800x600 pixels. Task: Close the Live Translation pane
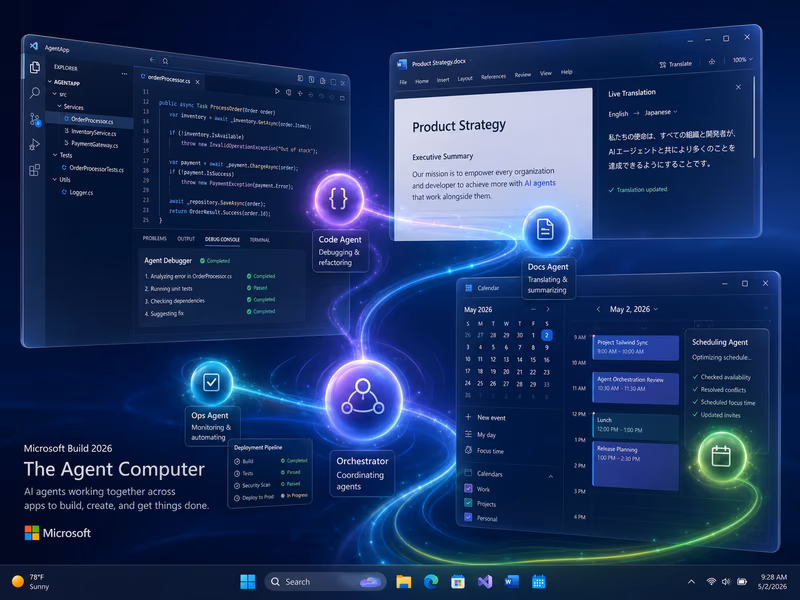click(738, 87)
